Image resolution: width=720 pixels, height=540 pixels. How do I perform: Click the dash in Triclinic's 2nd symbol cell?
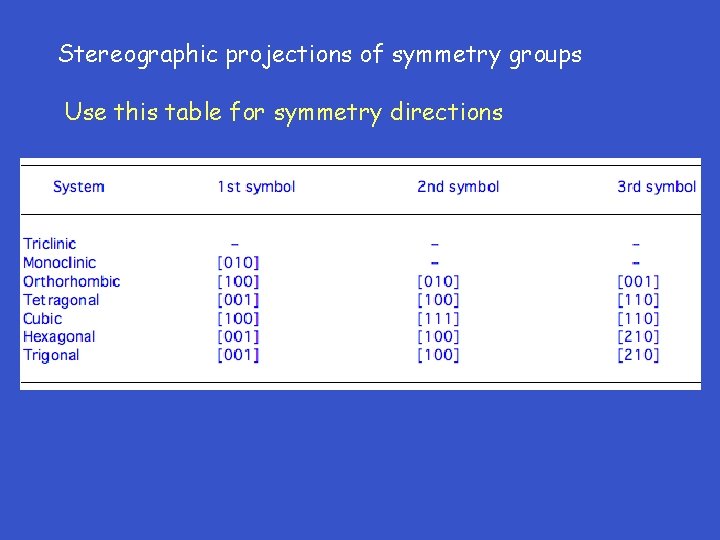[435, 244]
